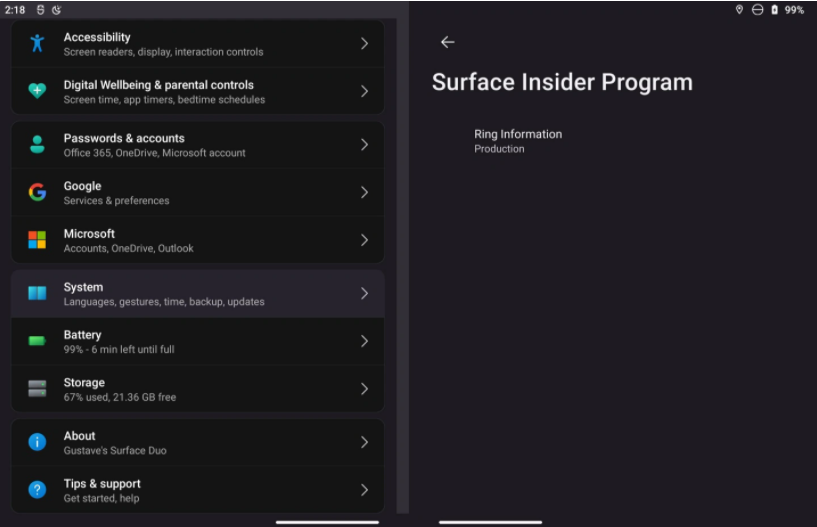Image resolution: width=817 pixels, height=527 pixels.
Task: Open Digital Wellbeing via its chevron
Action: click(x=364, y=91)
